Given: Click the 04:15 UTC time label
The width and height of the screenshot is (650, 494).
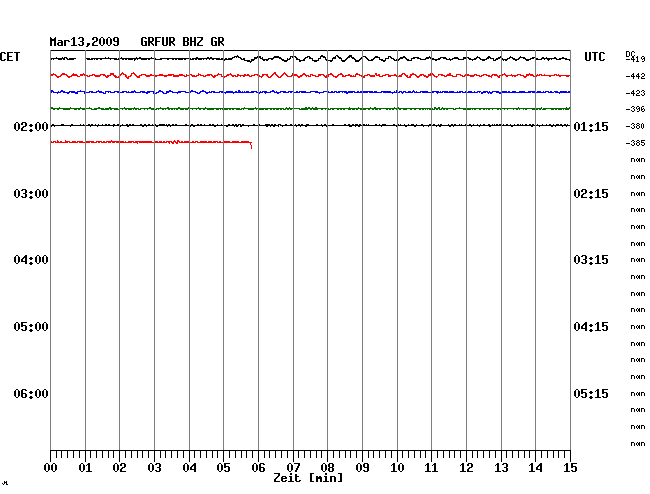Looking at the screenshot, I should tap(591, 327).
